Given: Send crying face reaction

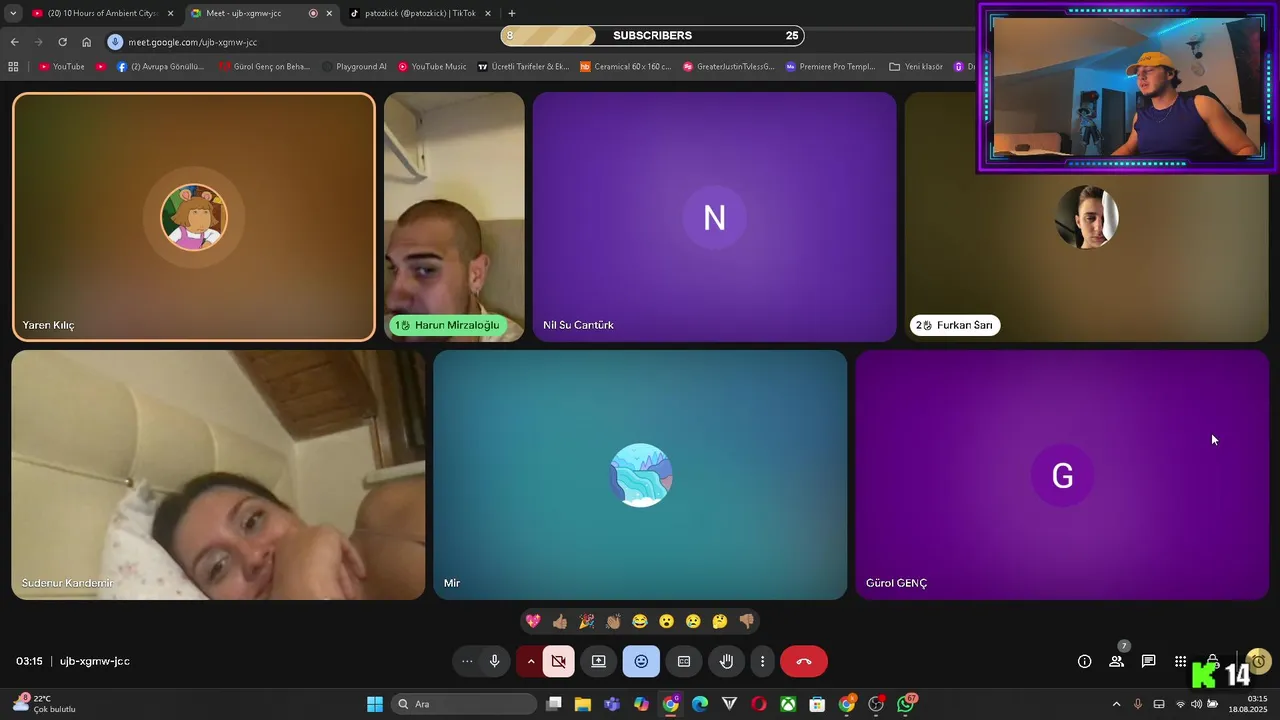Looking at the screenshot, I should 693,621.
